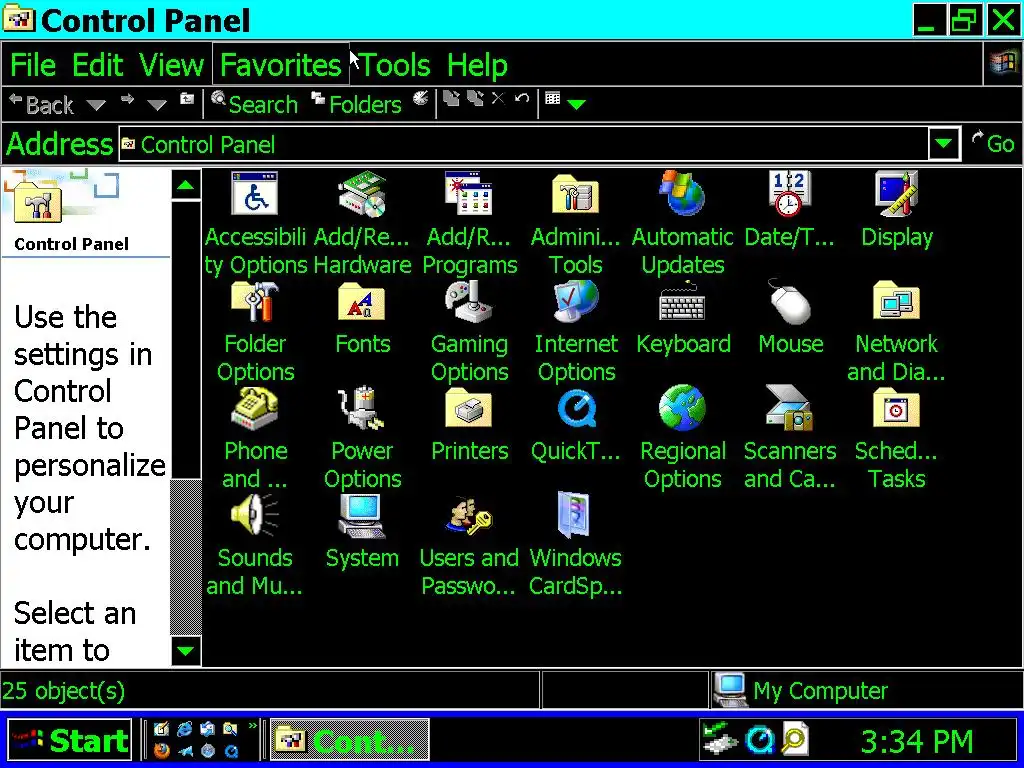
Task: Click the Undo toolbar icon
Action: tap(522, 99)
